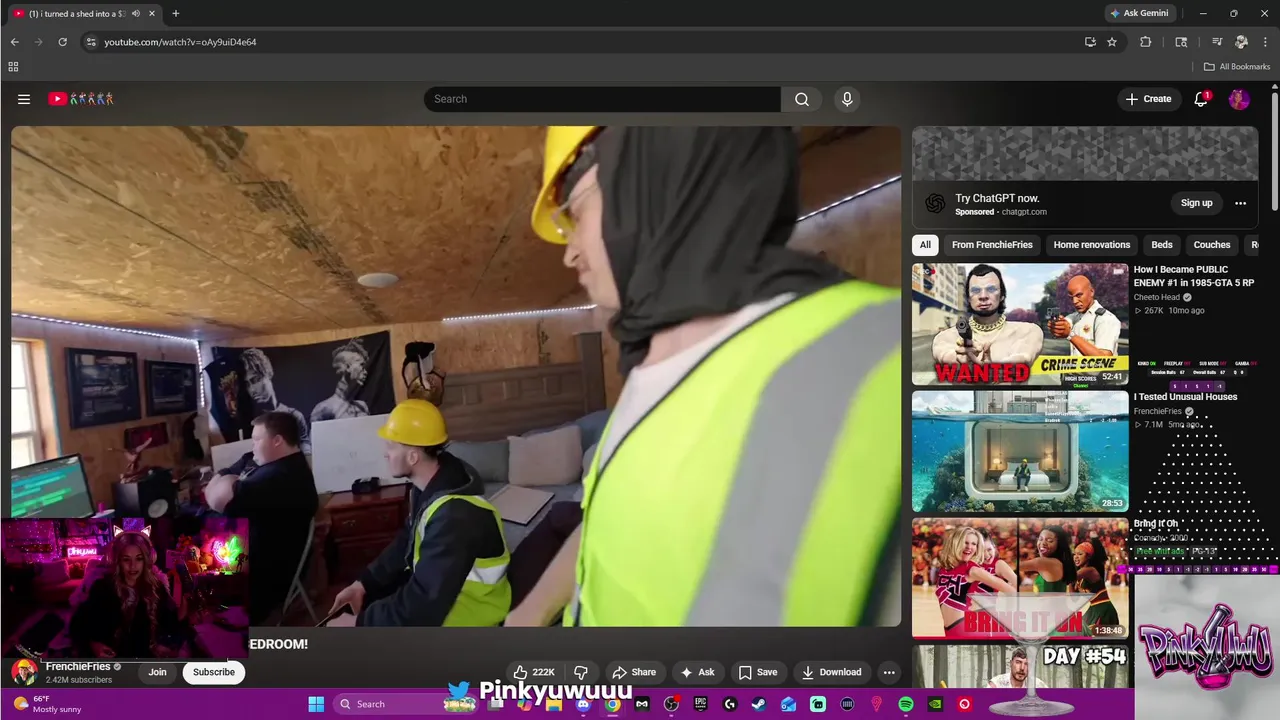Download the video
1280x720 pixels.
(832, 672)
